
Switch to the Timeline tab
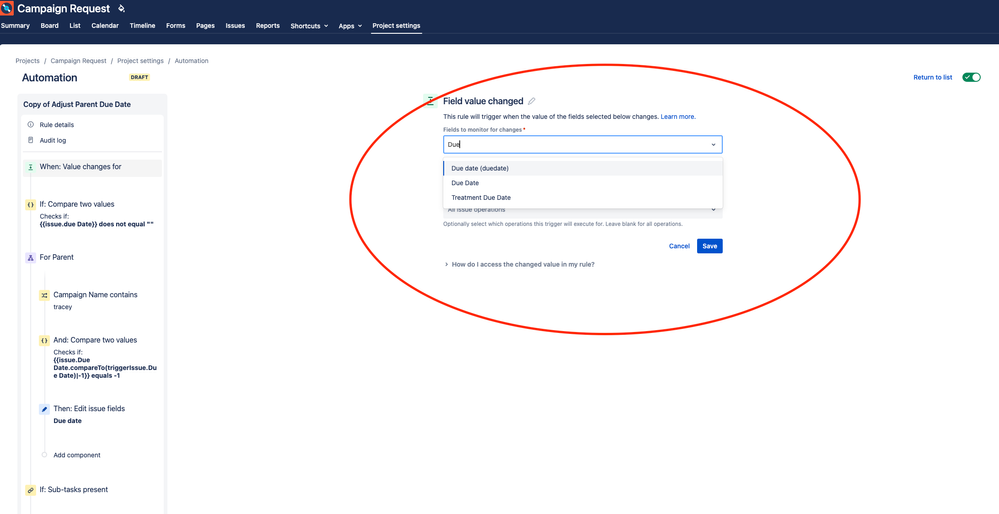142,26
